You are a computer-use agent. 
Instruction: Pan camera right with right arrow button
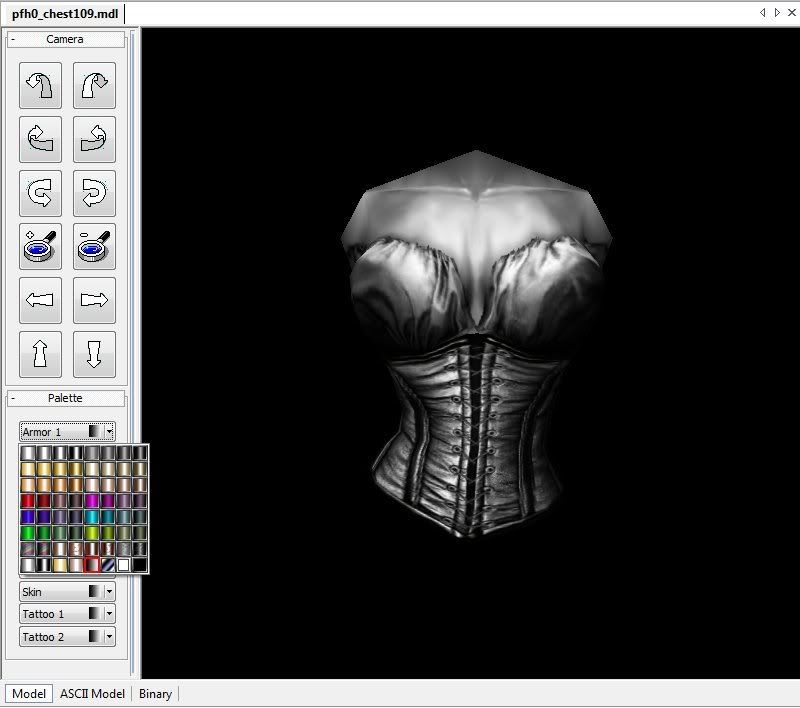[94, 300]
